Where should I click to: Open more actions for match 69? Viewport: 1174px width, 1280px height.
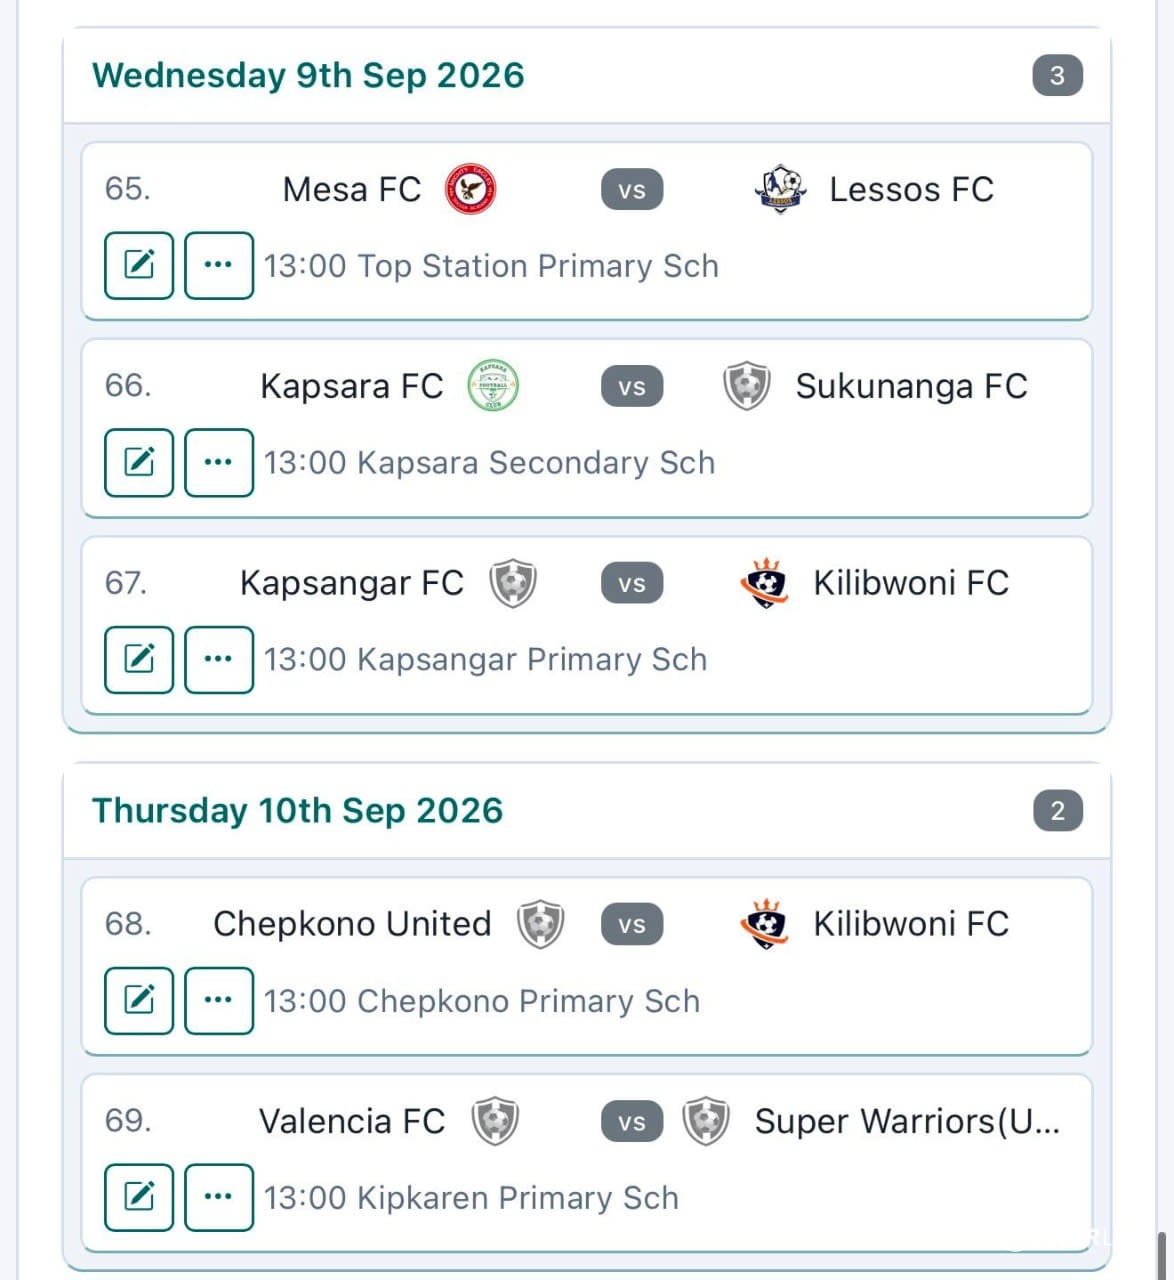coord(218,1197)
